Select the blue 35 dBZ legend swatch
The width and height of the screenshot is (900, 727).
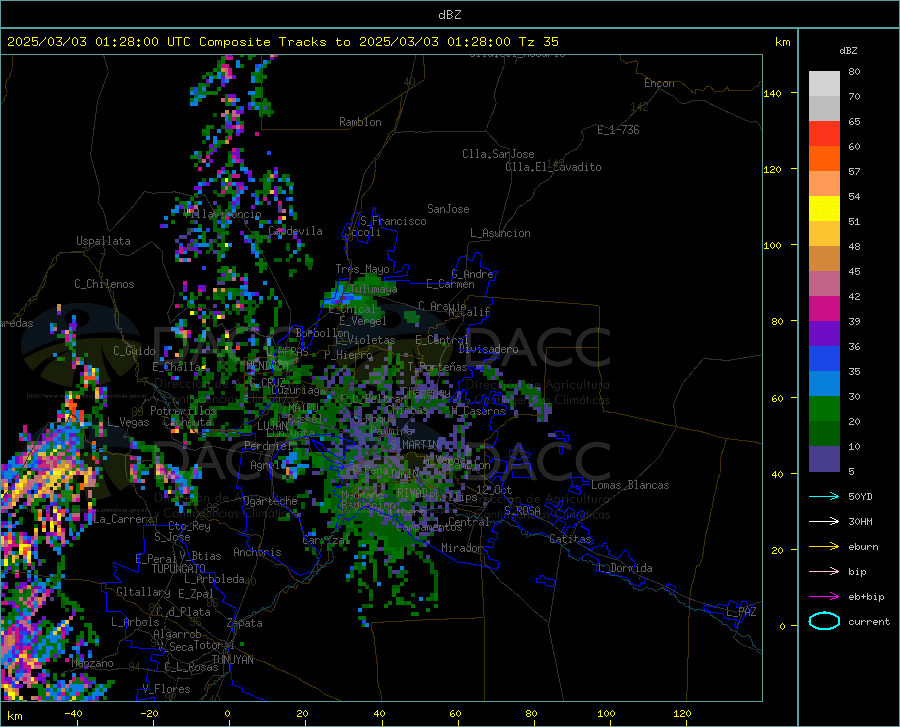click(x=824, y=359)
